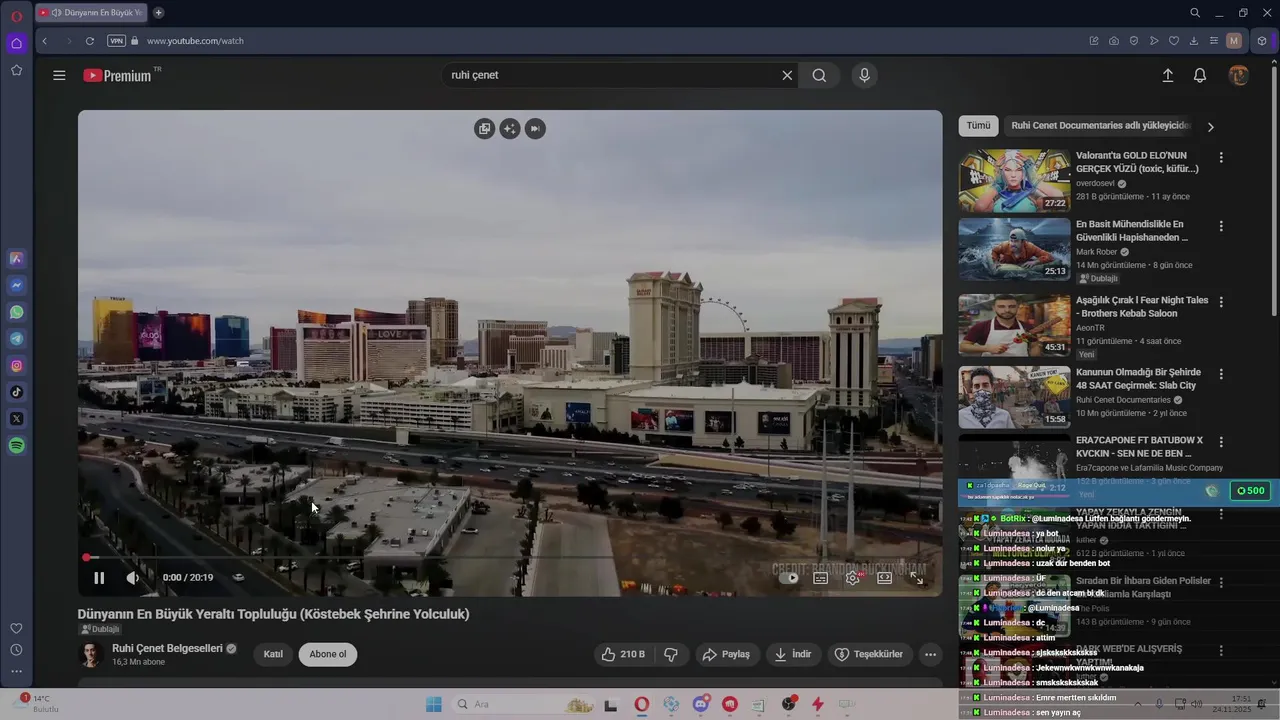The height and width of the screenshot is (720, 1280).
Task: Open YouTube notifications bell
Action: (1200, 75)
